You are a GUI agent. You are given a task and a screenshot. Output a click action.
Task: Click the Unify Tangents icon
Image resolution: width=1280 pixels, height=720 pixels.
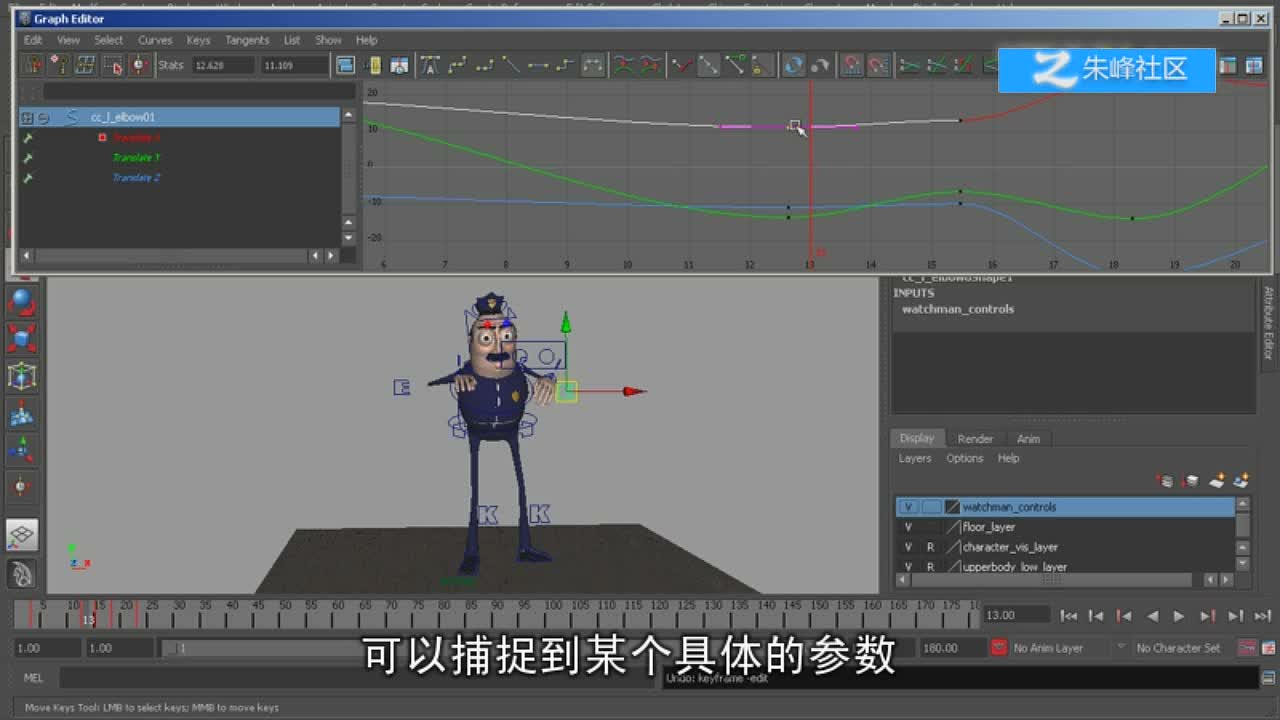pos(708,66)
